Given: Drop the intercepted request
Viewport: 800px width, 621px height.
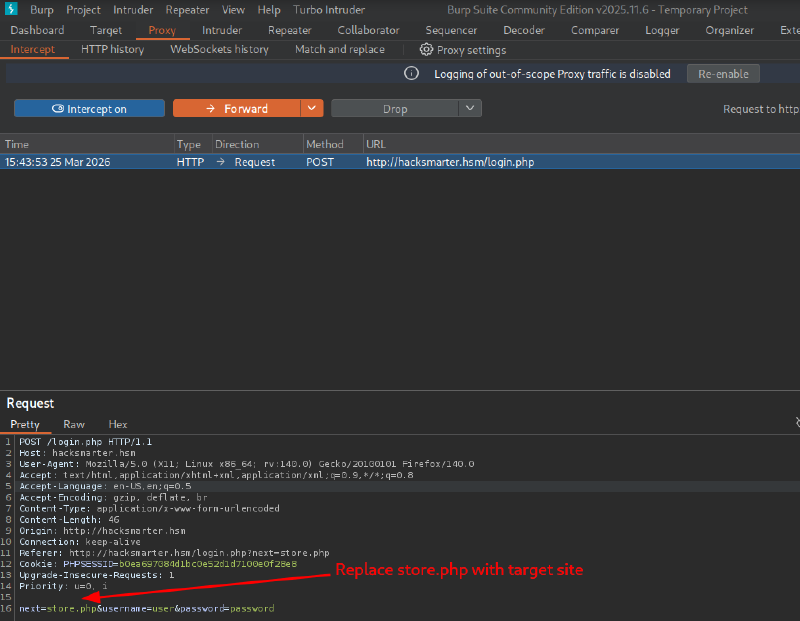Looking at the screenshot, I should [395, 109].
